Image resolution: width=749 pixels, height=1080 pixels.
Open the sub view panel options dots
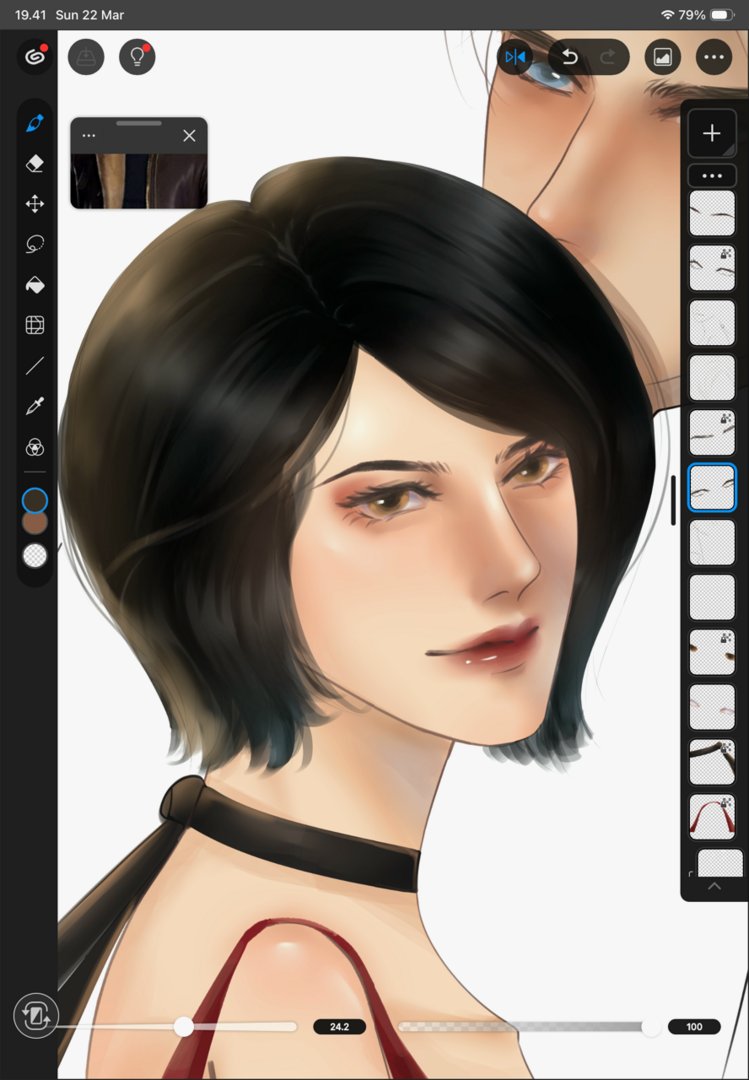tap(89, 136)
